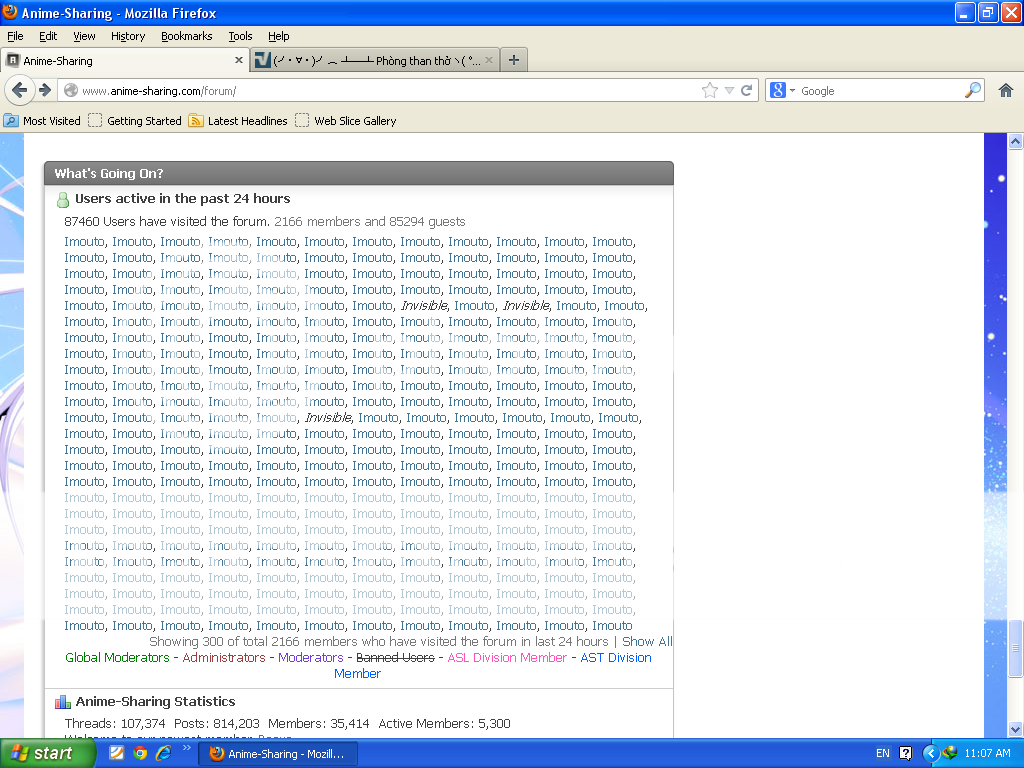Expand the URL bar history dropdown arrow
Screen dimensions: 1024x768
point(730,90)
